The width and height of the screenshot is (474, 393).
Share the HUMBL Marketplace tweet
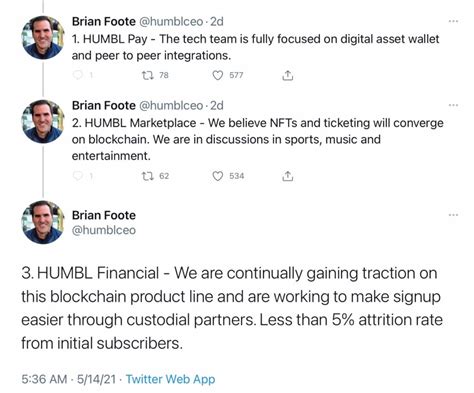288,176
